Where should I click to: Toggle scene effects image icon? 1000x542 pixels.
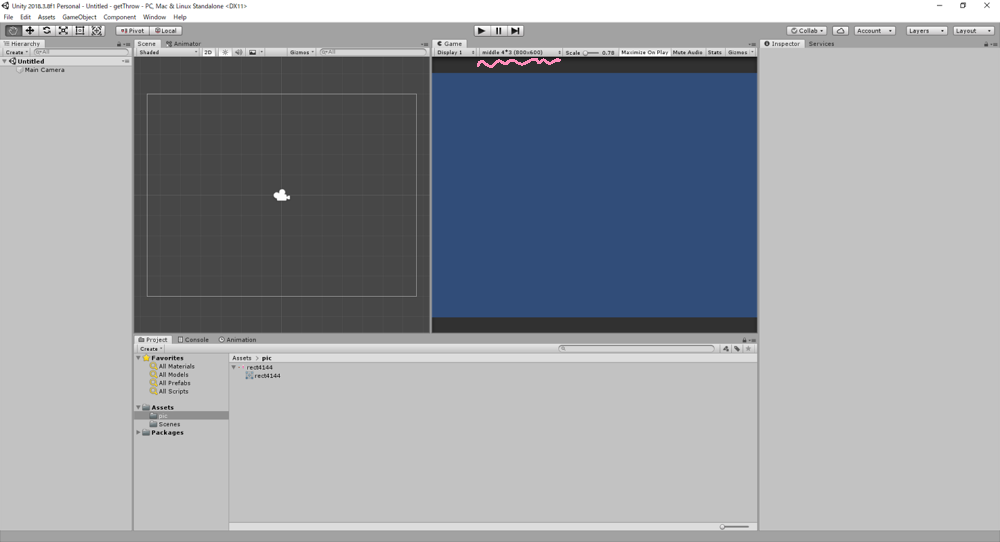coord(255,52)
